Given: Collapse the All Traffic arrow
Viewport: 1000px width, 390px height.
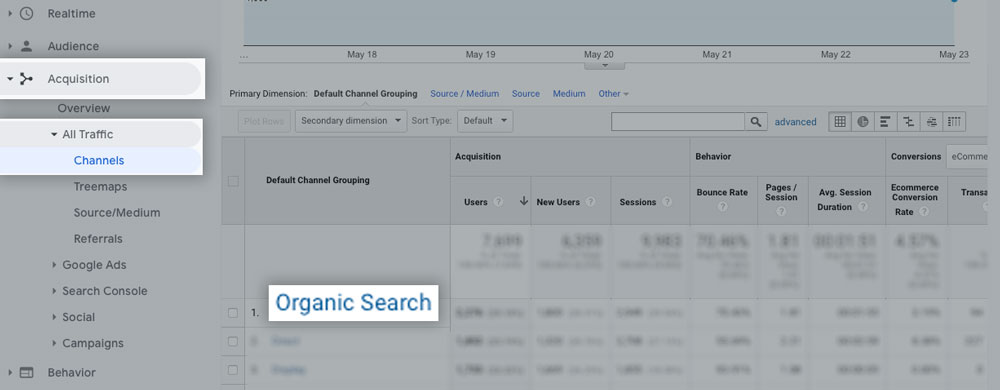Looking at the screenshot, I should 54,134.
